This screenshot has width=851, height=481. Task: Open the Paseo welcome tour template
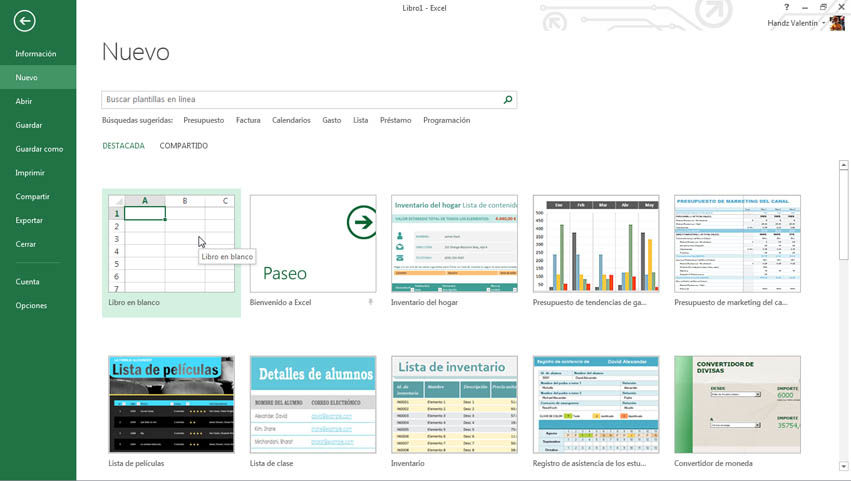tap(313, 244)
